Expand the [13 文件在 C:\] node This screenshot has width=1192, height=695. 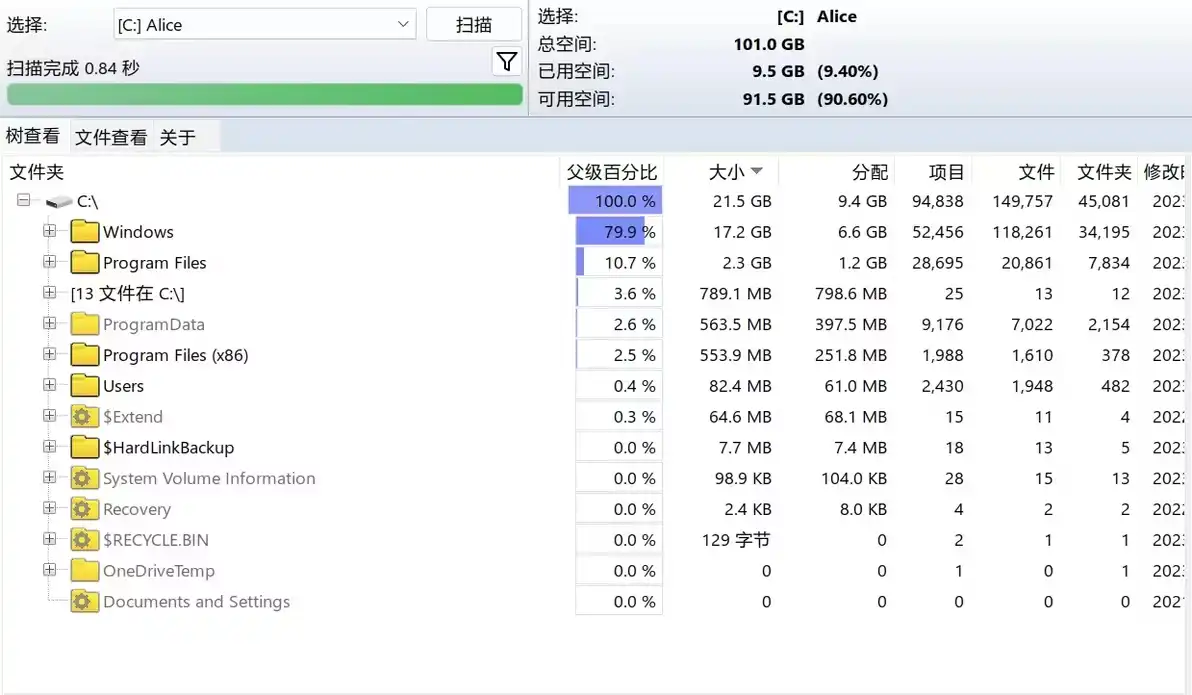coord(49,293)
